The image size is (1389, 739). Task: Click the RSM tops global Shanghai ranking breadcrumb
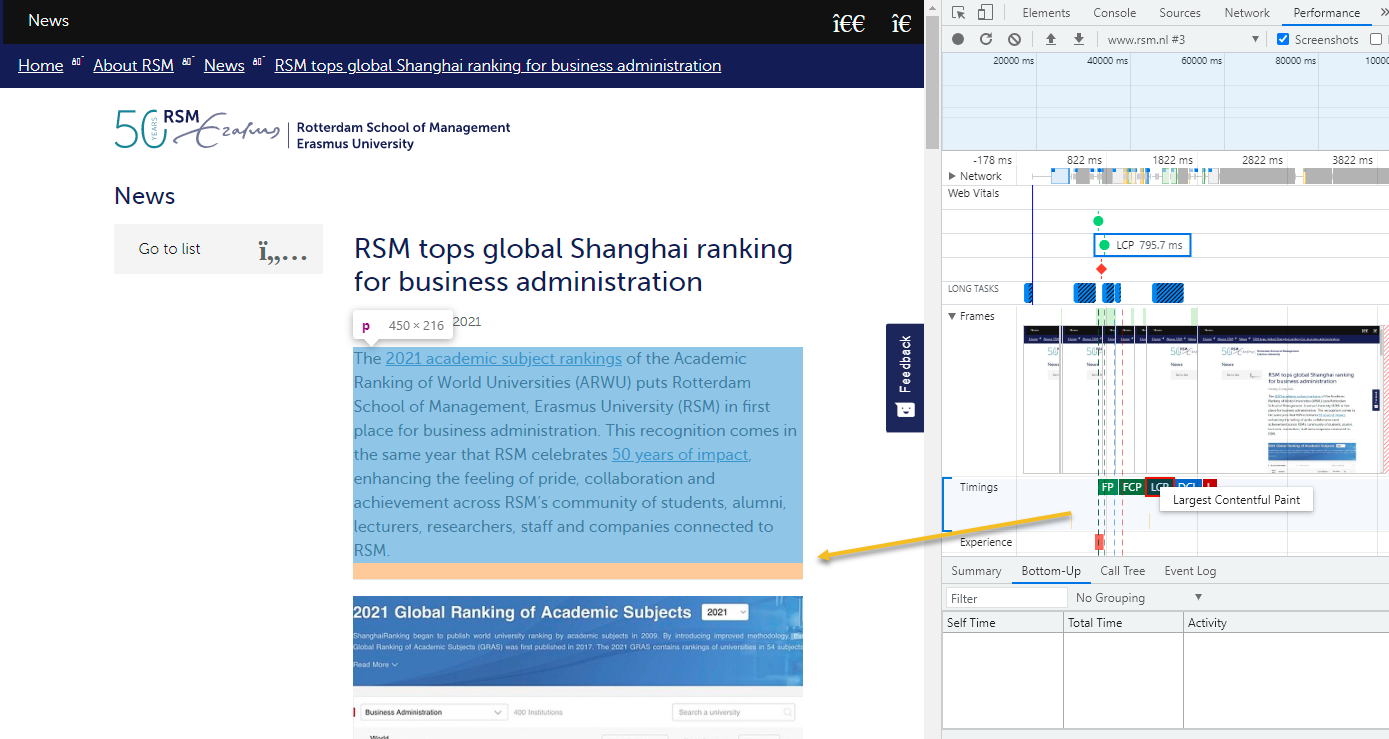tap(498, 65)
